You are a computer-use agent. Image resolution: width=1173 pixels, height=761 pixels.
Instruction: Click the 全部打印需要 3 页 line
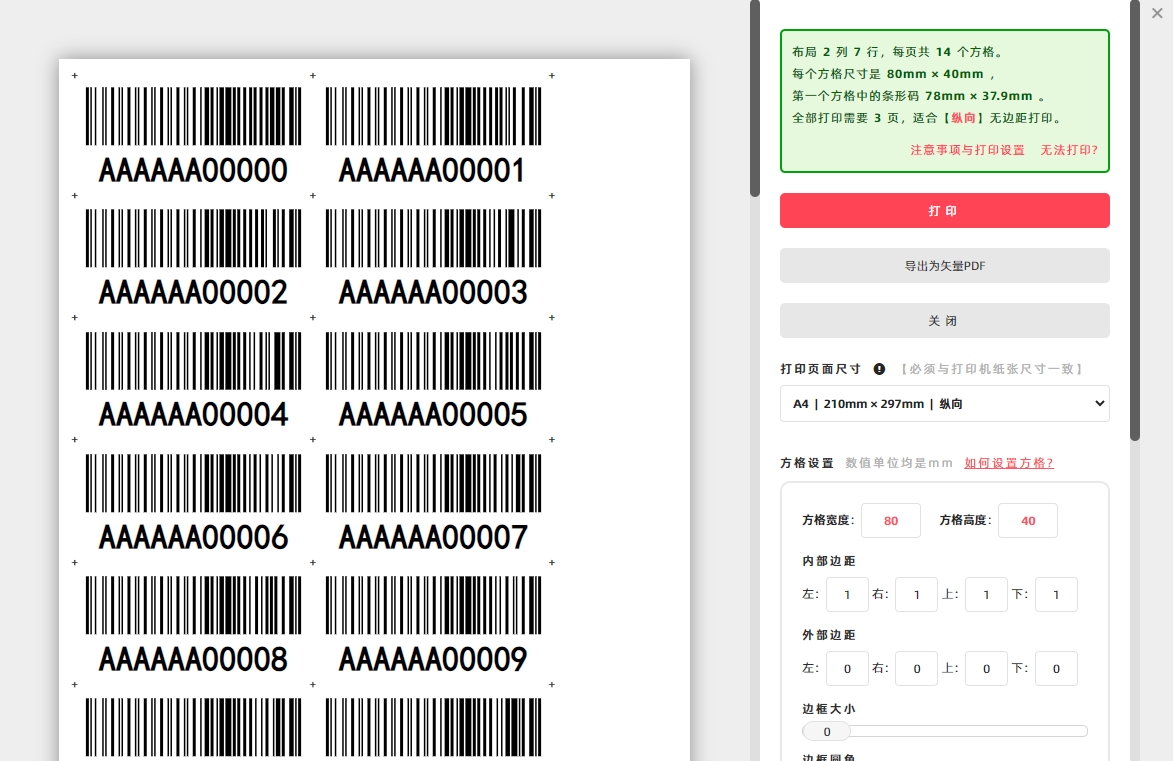[928, 118]
